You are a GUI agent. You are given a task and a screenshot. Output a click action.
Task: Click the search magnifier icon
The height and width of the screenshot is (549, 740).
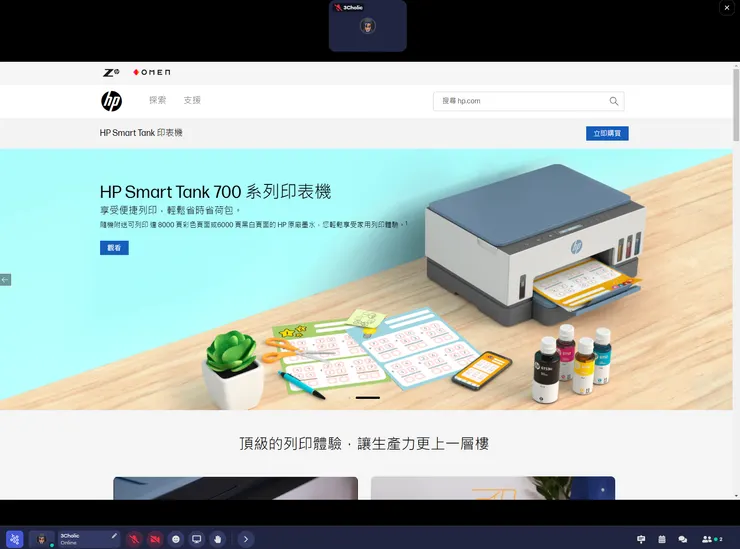pyautogui.click(x=614, y=101)
